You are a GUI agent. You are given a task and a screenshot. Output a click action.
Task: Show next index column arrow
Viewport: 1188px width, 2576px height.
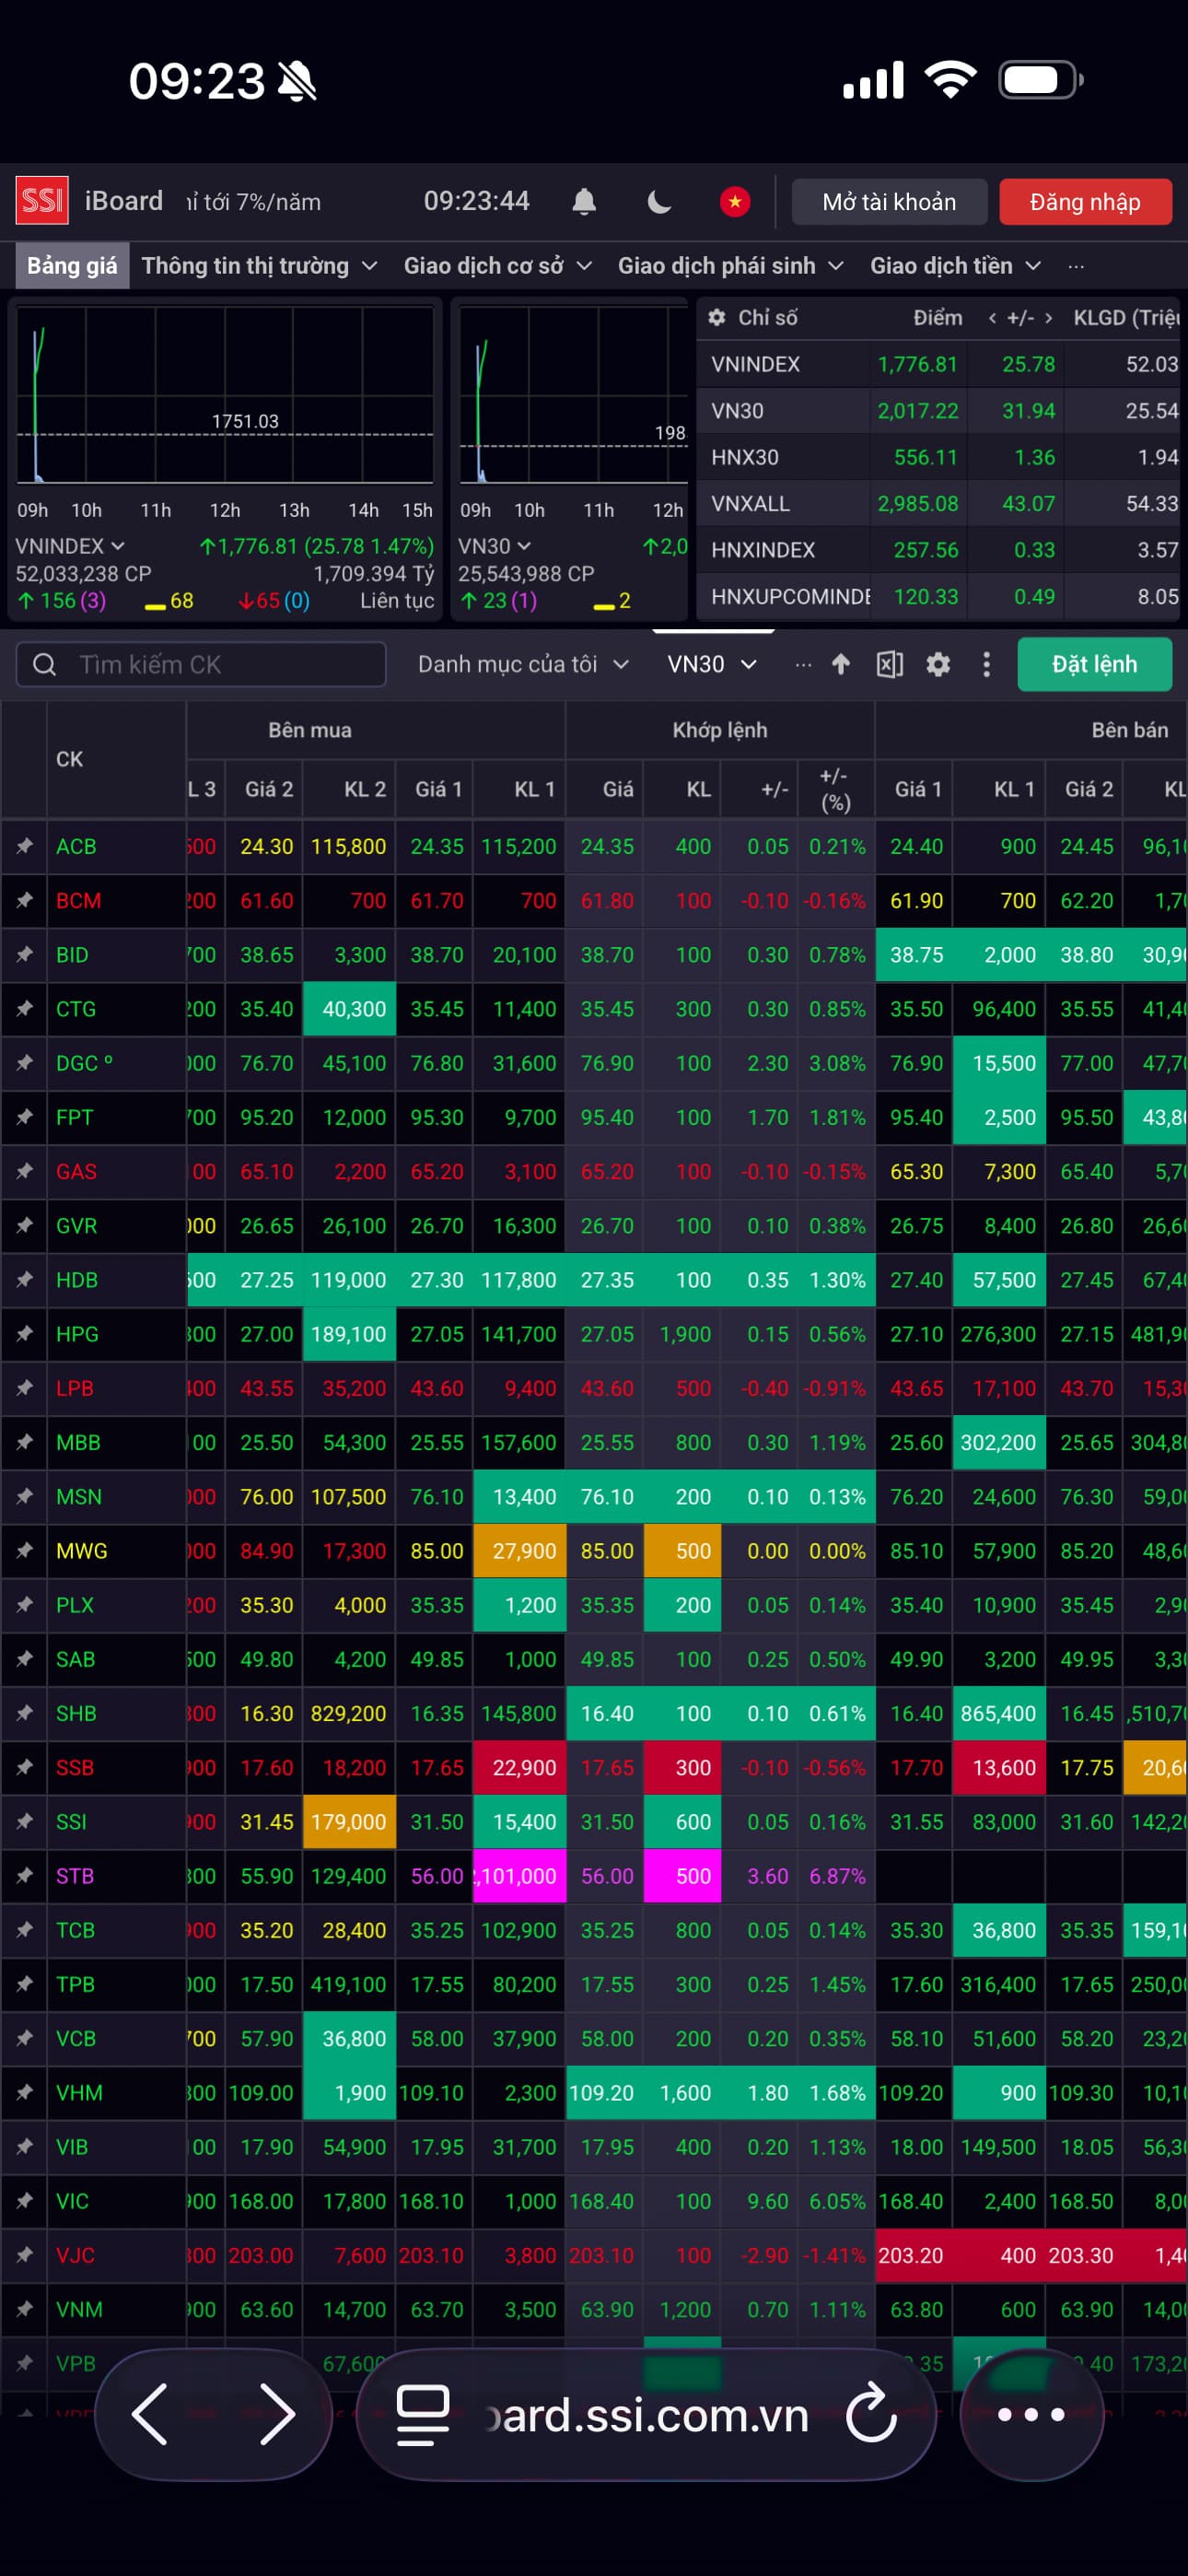(1048, 318)
